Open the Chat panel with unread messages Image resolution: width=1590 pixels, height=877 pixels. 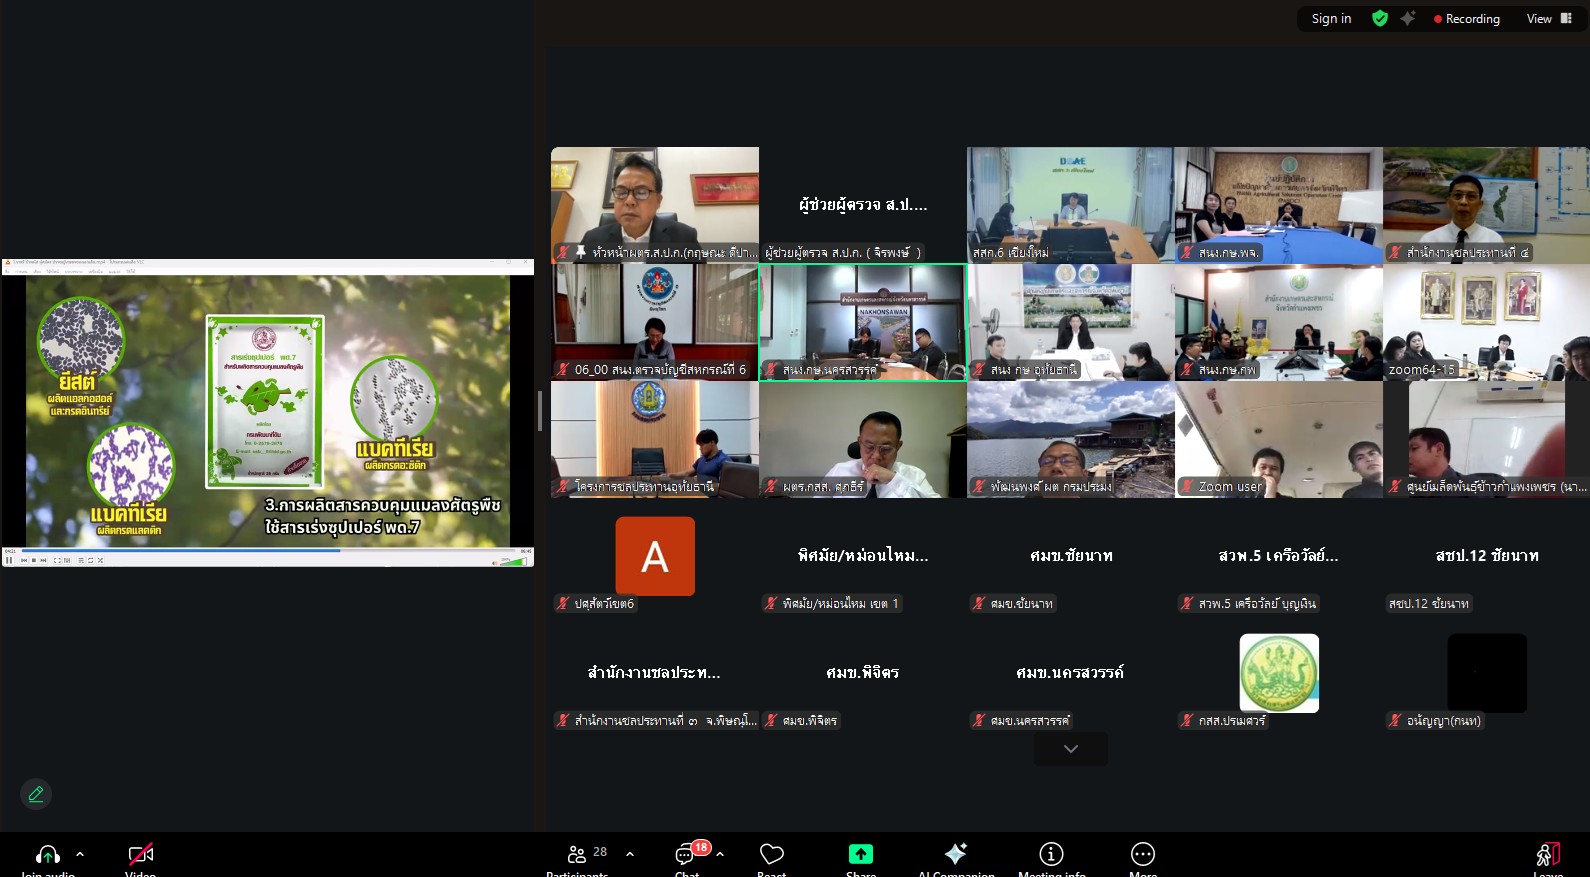(x=687, y=857)
